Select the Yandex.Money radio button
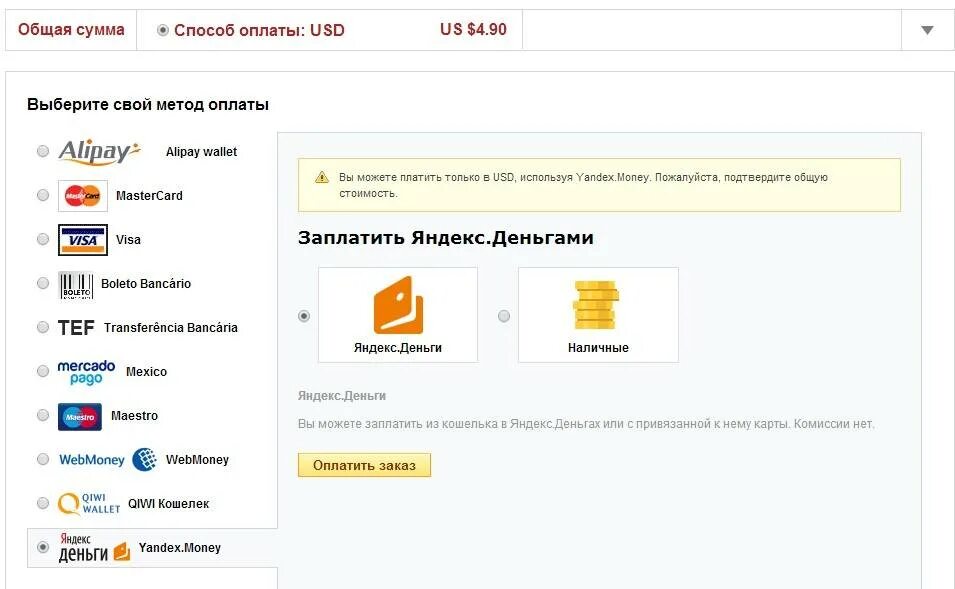The width and height of the screenshot is (955, 589). tap(43, 547)
